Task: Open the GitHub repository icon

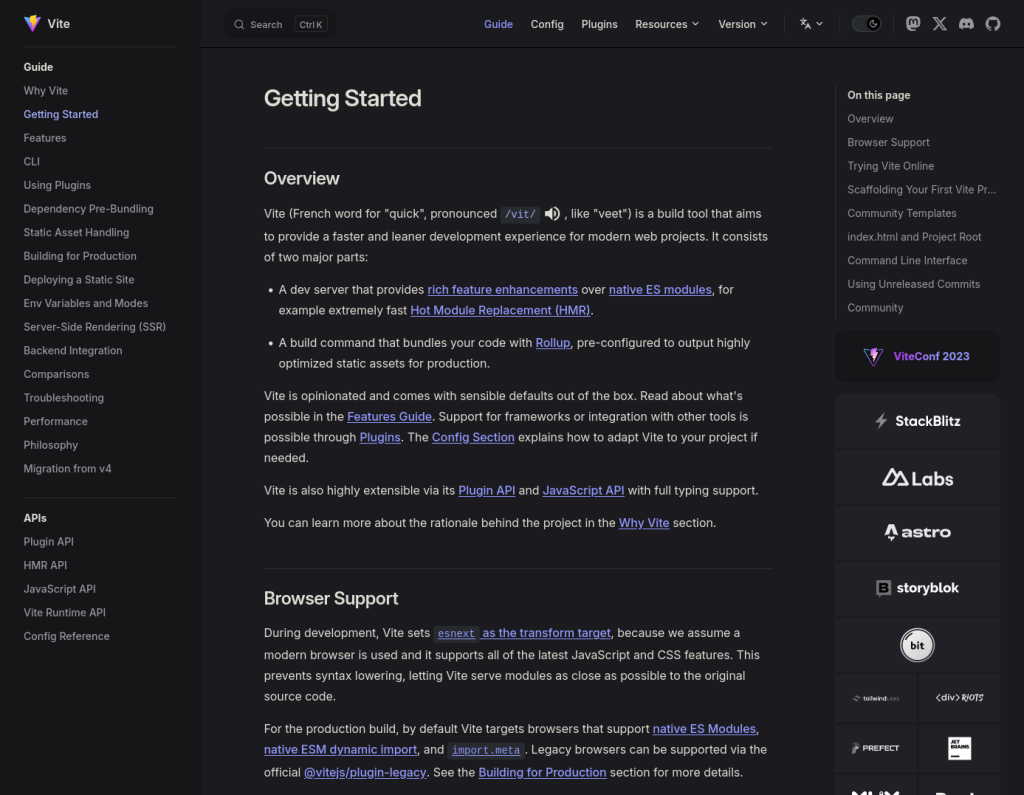Action: coord(993,24)
